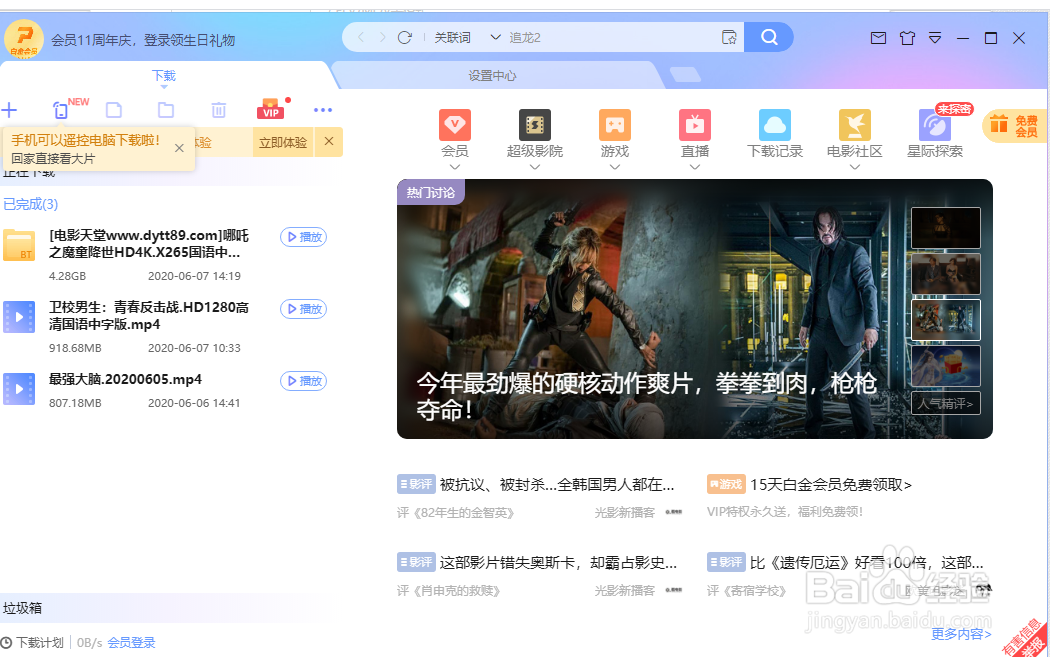Open more options with the three-dot icon
The image size is (1050, 657).
[323, 110]
